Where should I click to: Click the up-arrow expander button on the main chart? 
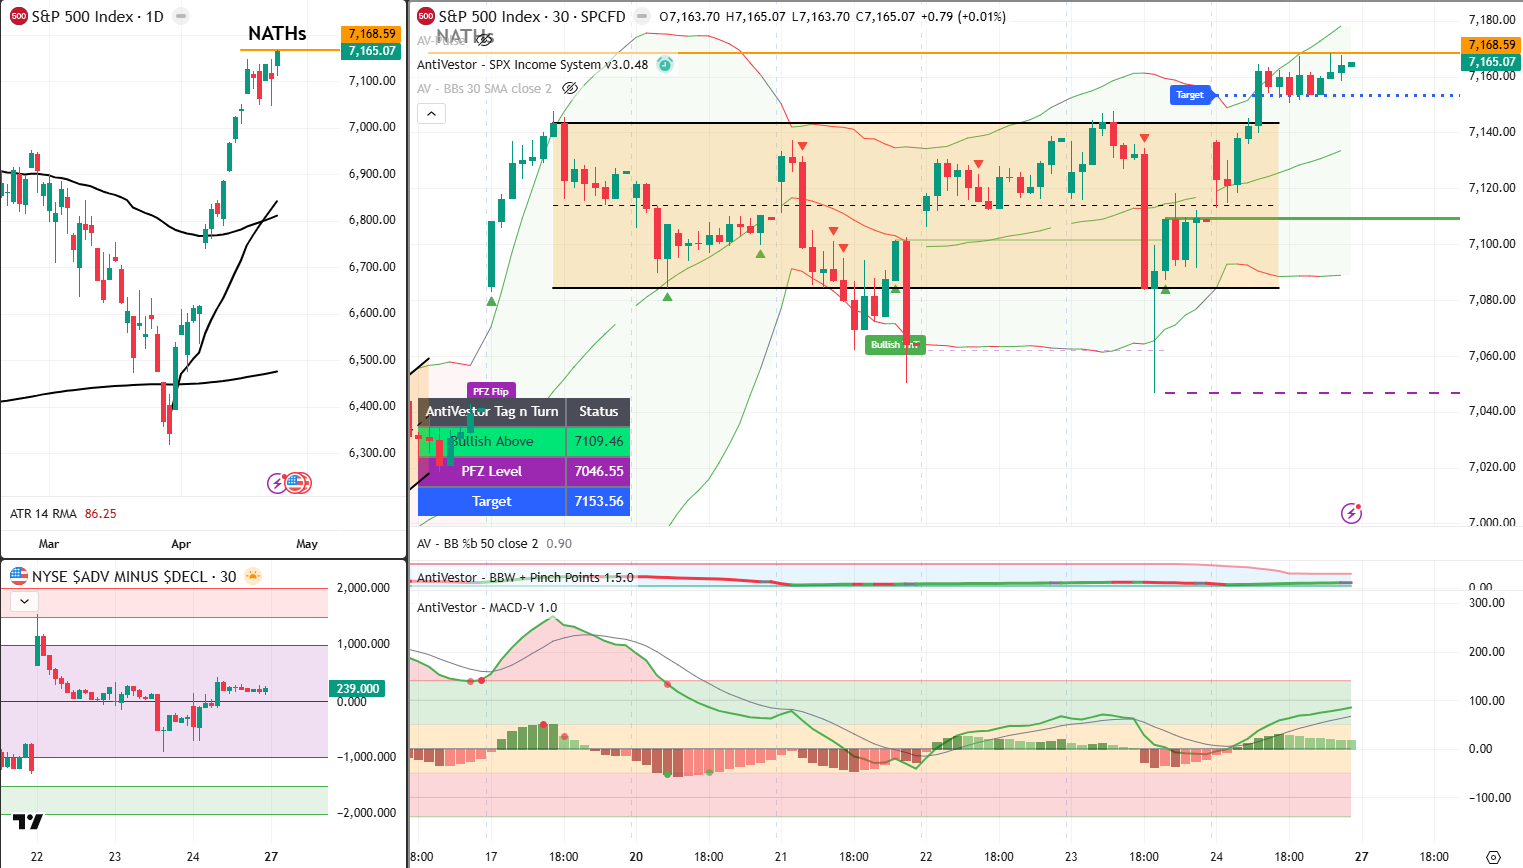click(x=431, y=113)
